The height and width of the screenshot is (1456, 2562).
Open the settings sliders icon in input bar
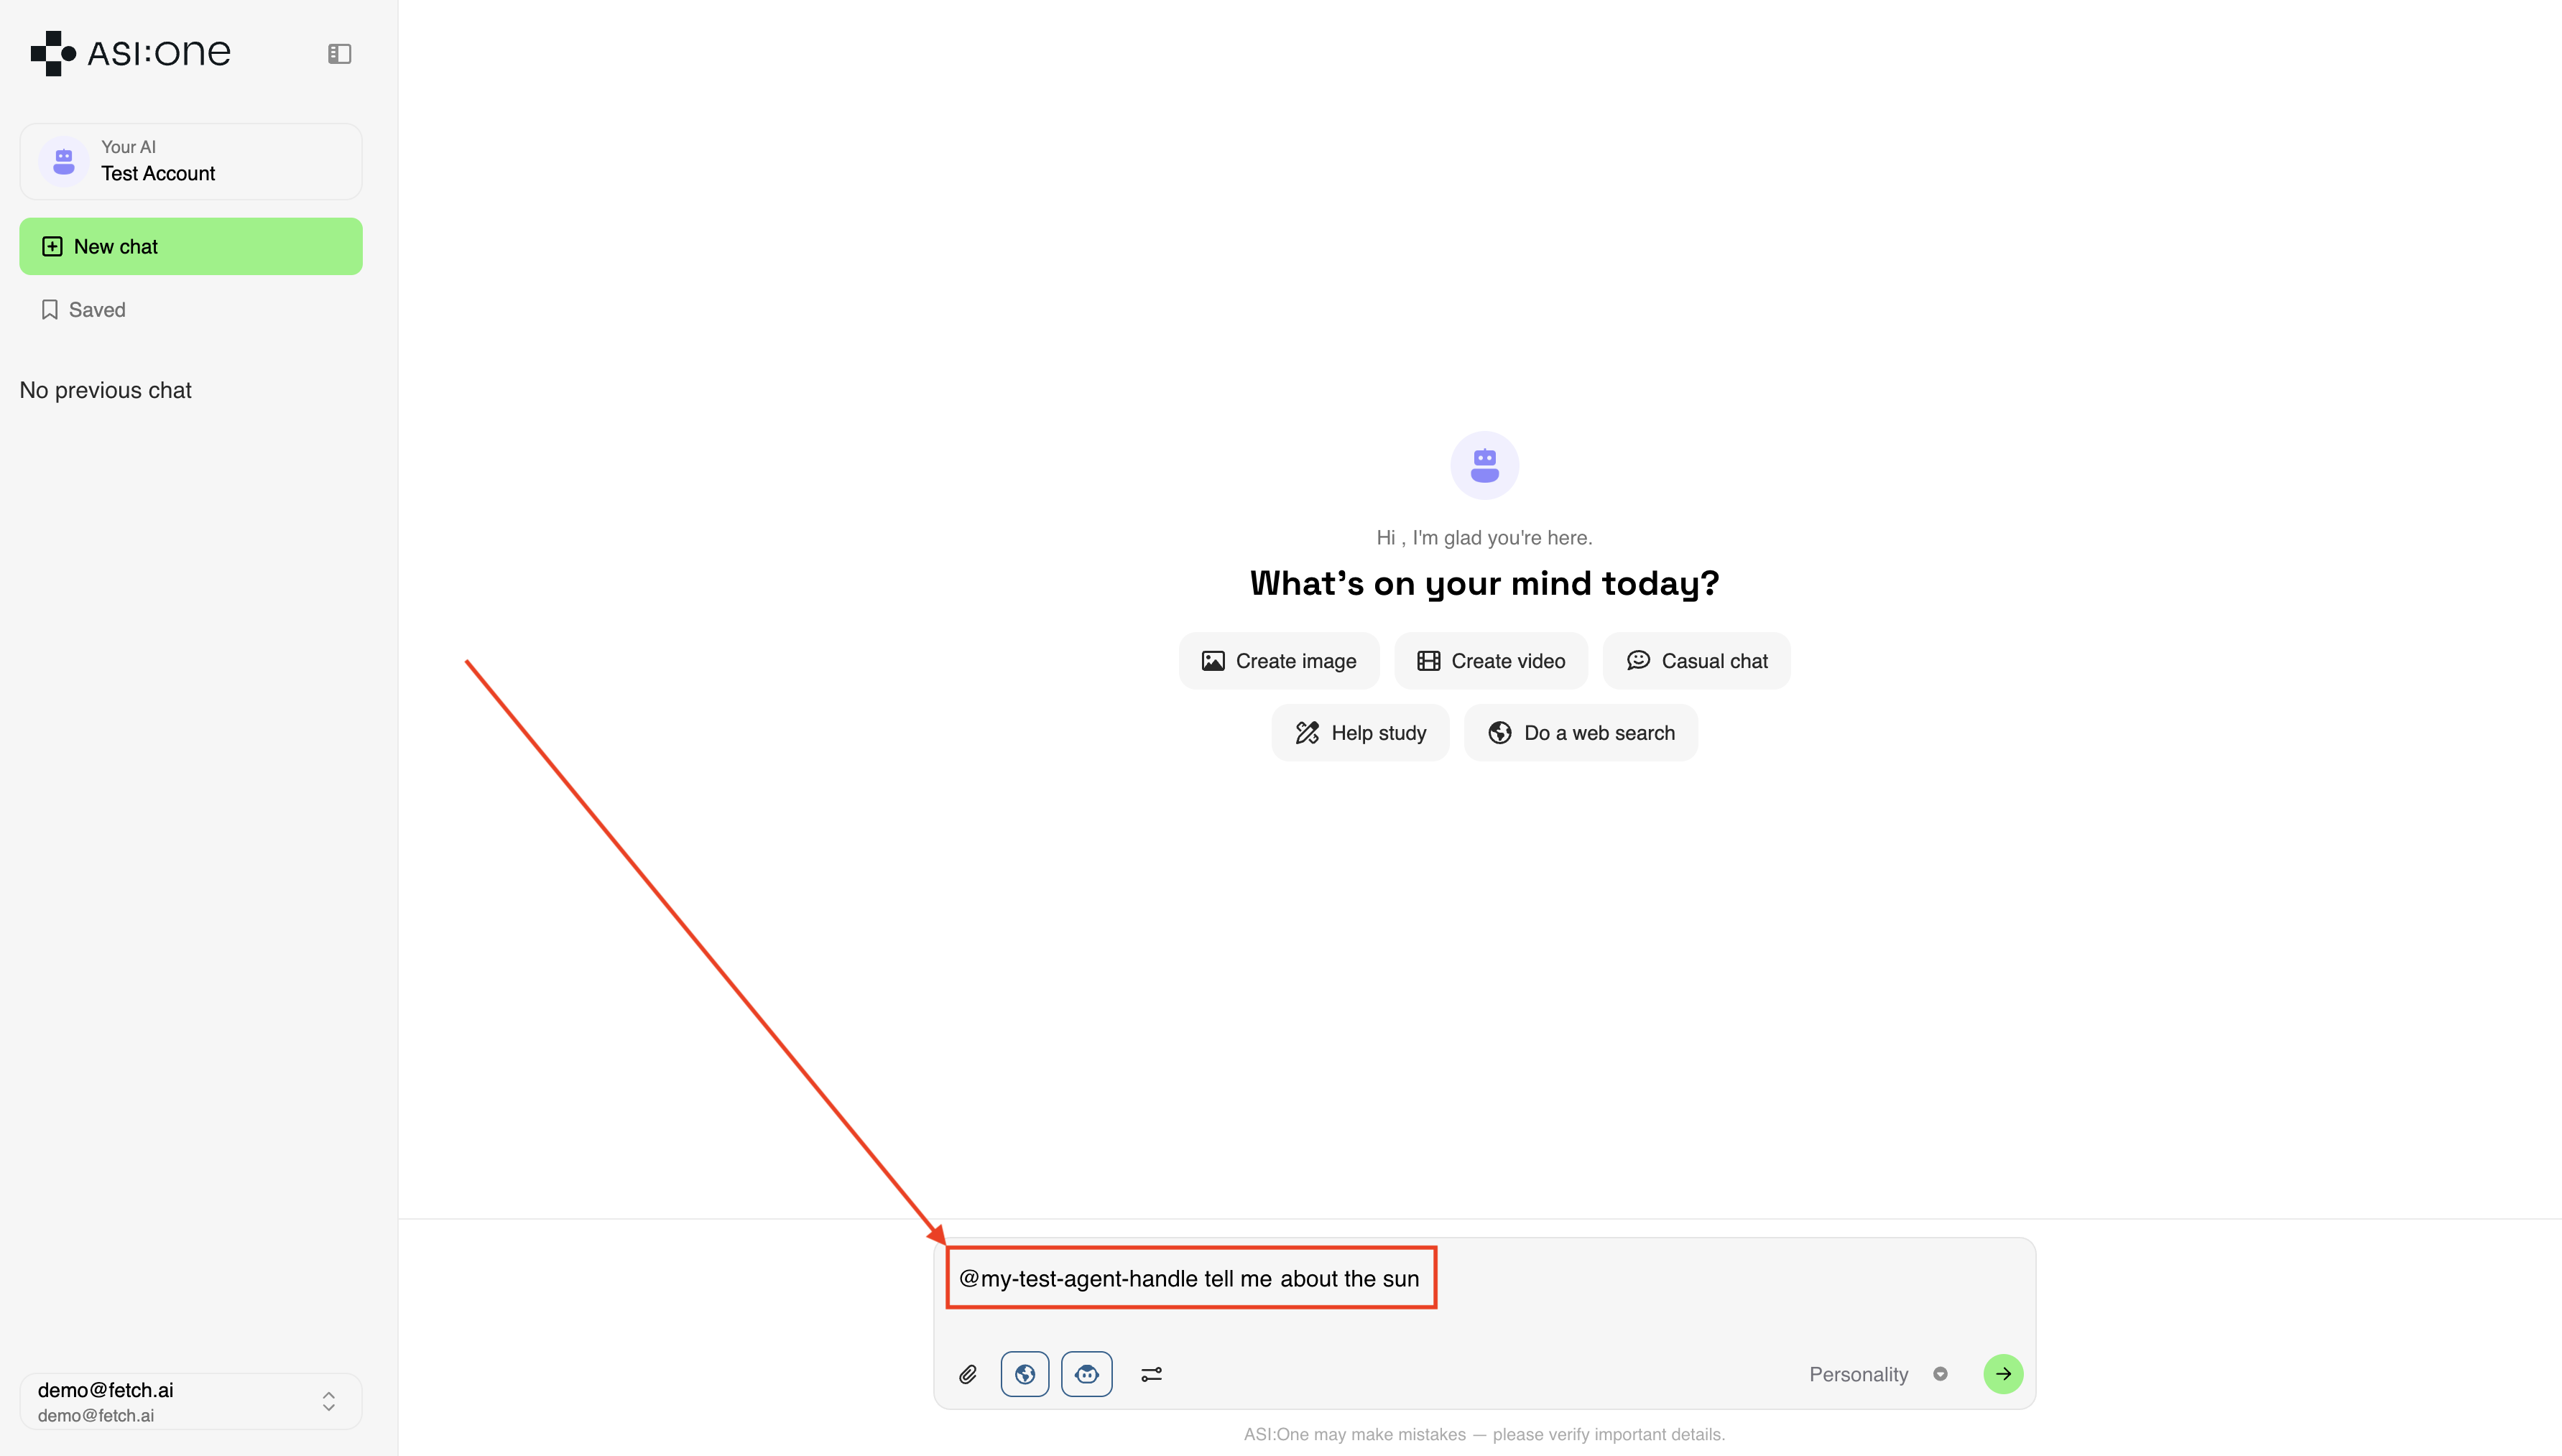[1151, 1374]
